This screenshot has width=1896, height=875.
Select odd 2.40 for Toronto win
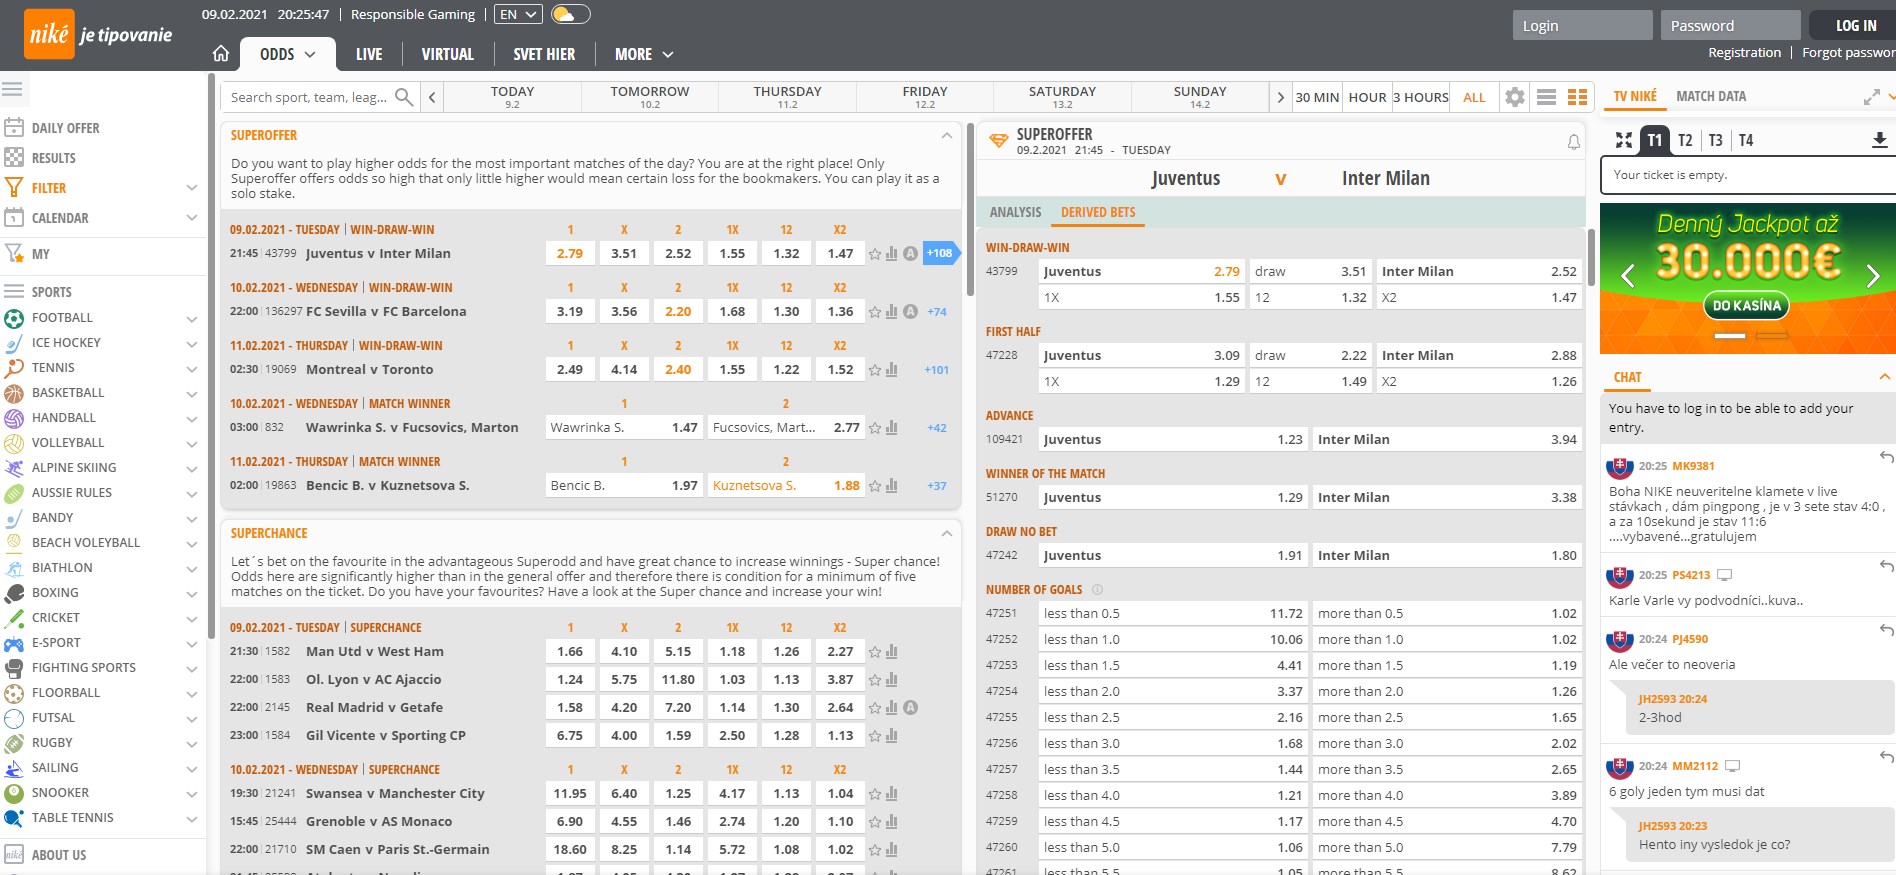[678, 370]
